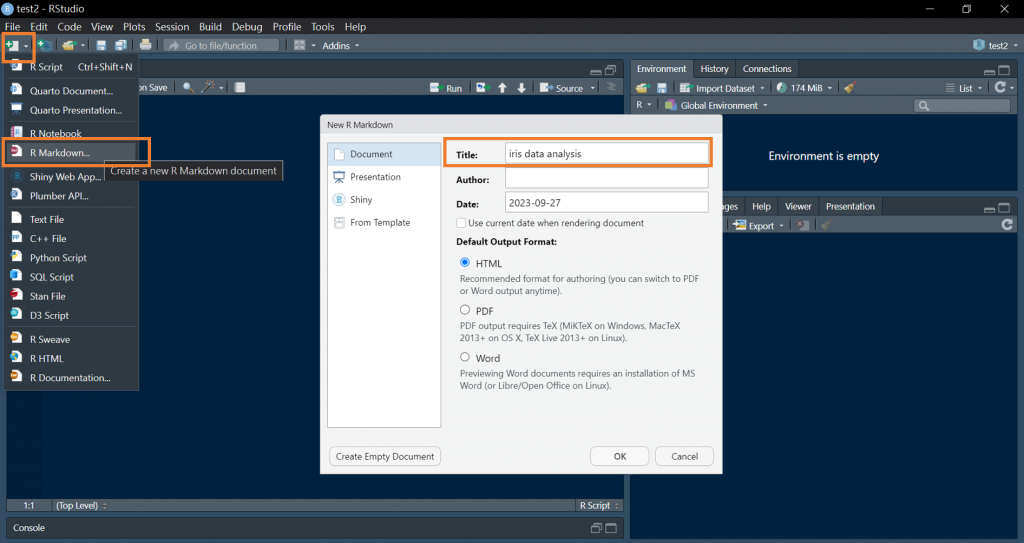Open the Export dropdown in Plots pane
Image resolution: width=1024 pixels, height=543 pixels.
(758, 225)
